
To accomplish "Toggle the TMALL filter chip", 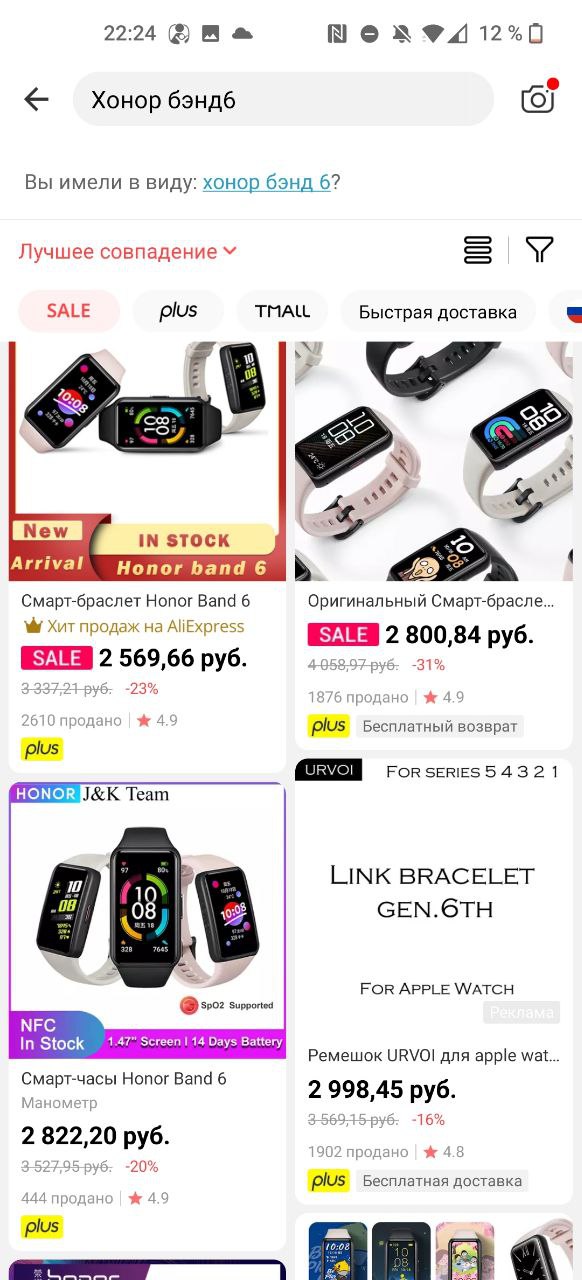I will tap(282, 311).
